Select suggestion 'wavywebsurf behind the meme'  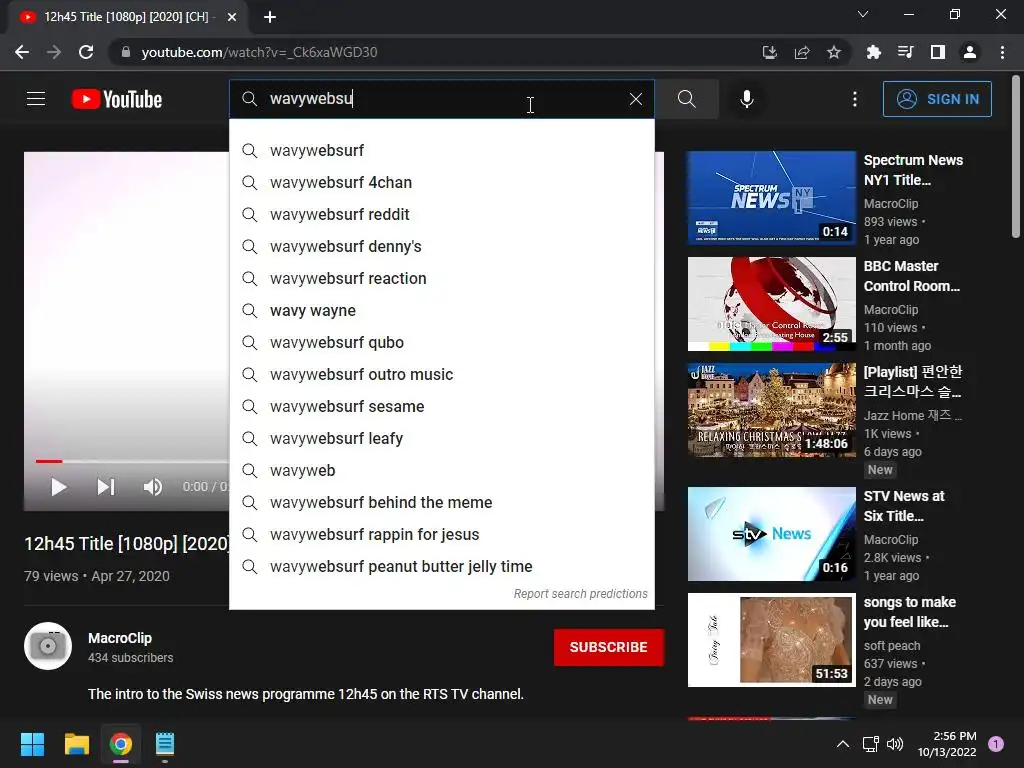click(x=441, y=503)
